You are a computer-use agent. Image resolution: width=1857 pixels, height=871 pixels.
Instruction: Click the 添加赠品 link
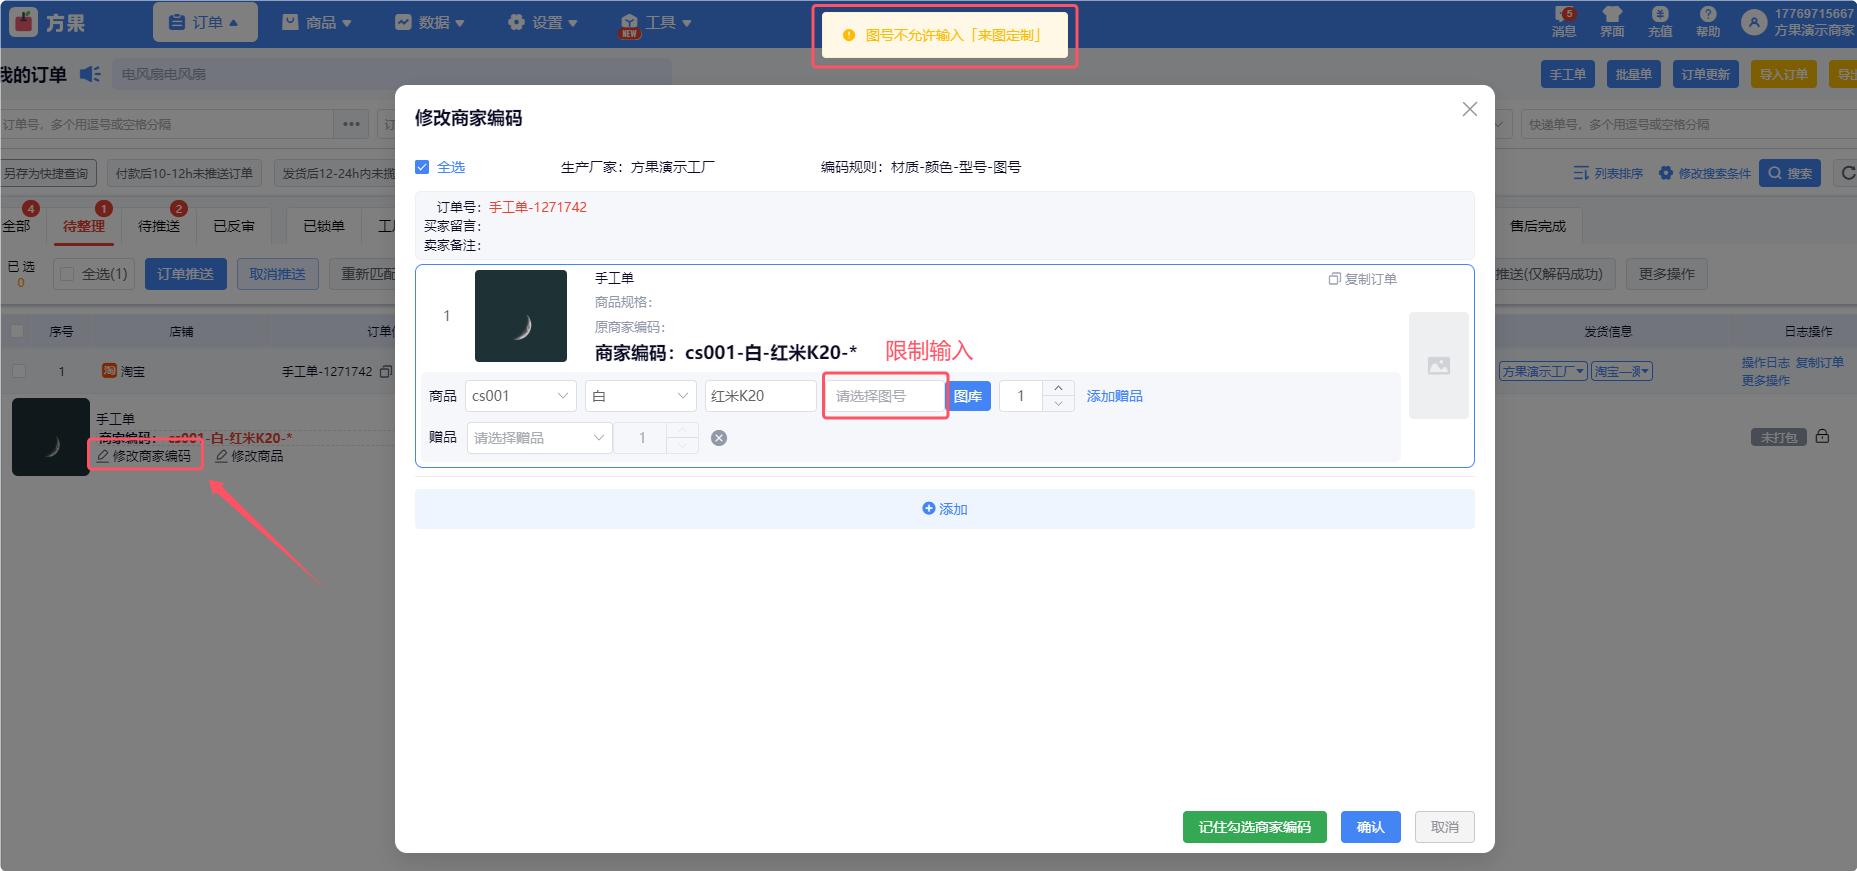click(x=1115, y=396)
